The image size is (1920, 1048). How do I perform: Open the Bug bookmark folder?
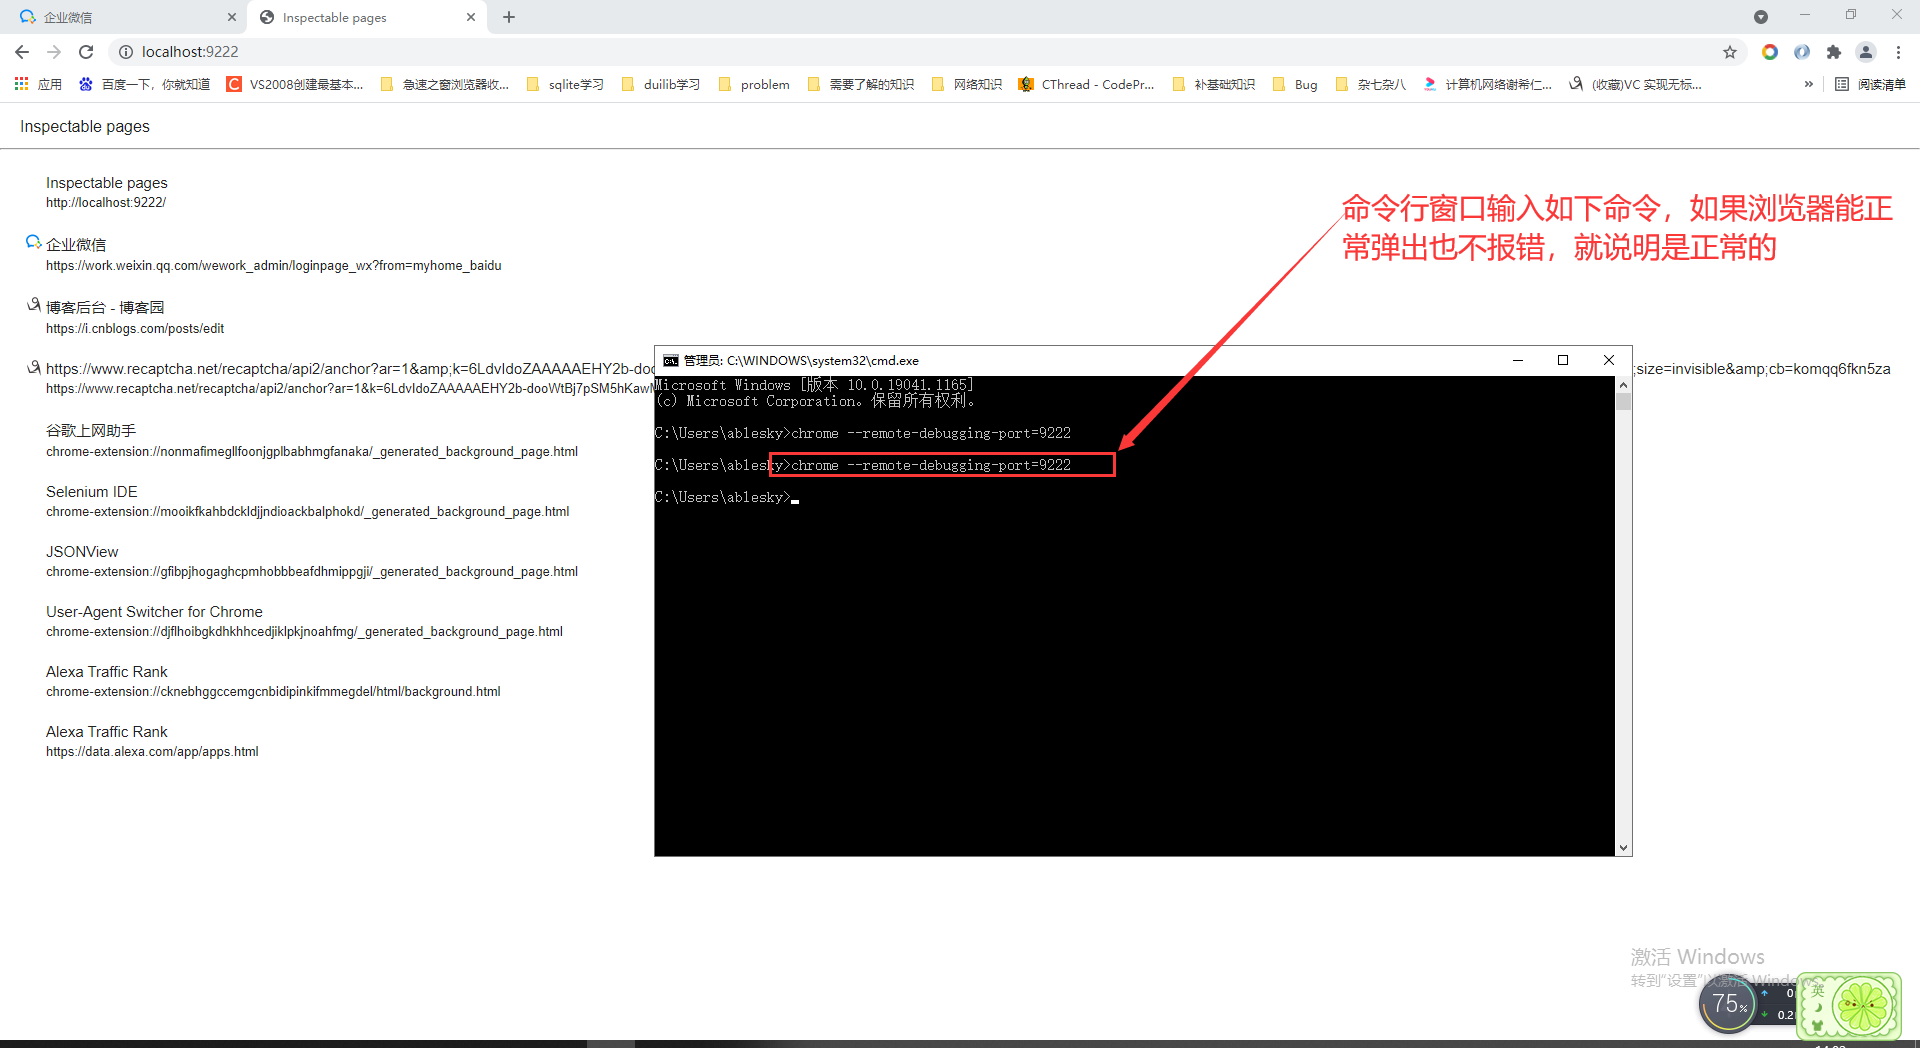(1296, 84)
